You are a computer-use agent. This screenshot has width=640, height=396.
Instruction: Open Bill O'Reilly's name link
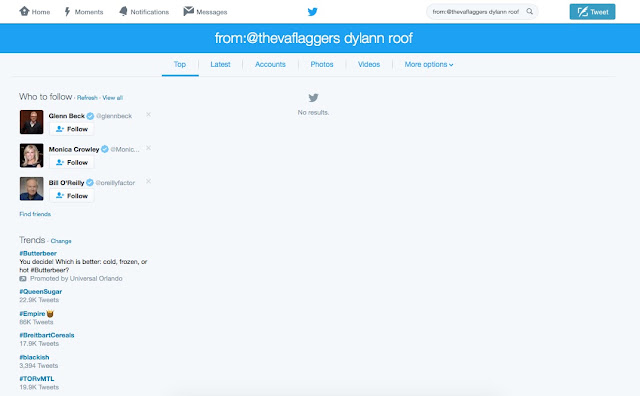pos(67,183)
